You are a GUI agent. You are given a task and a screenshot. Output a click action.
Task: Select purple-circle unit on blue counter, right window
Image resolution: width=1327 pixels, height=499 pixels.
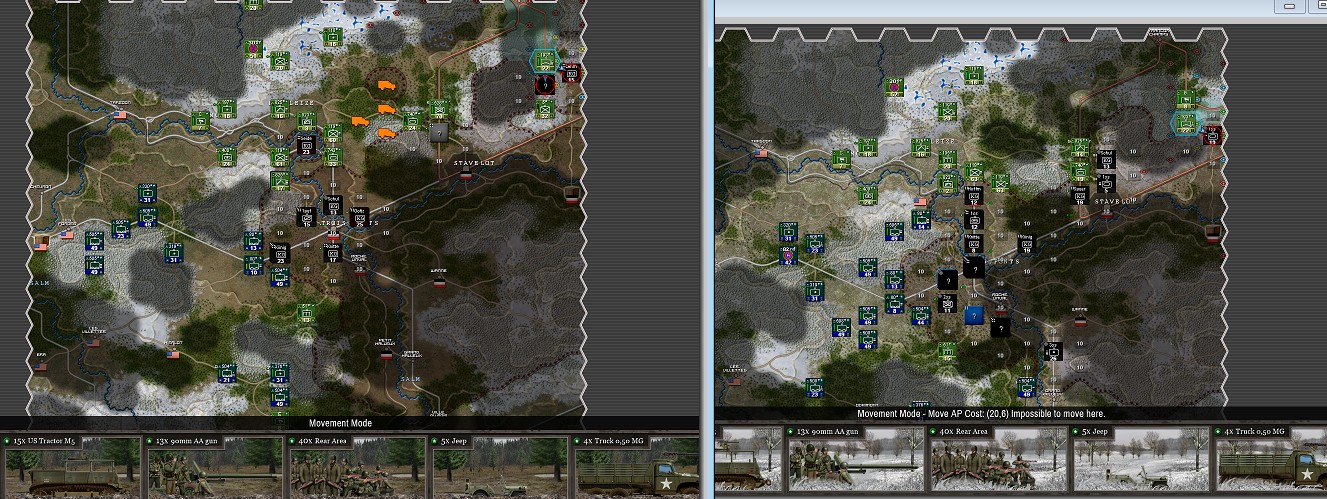coord(788,255)
